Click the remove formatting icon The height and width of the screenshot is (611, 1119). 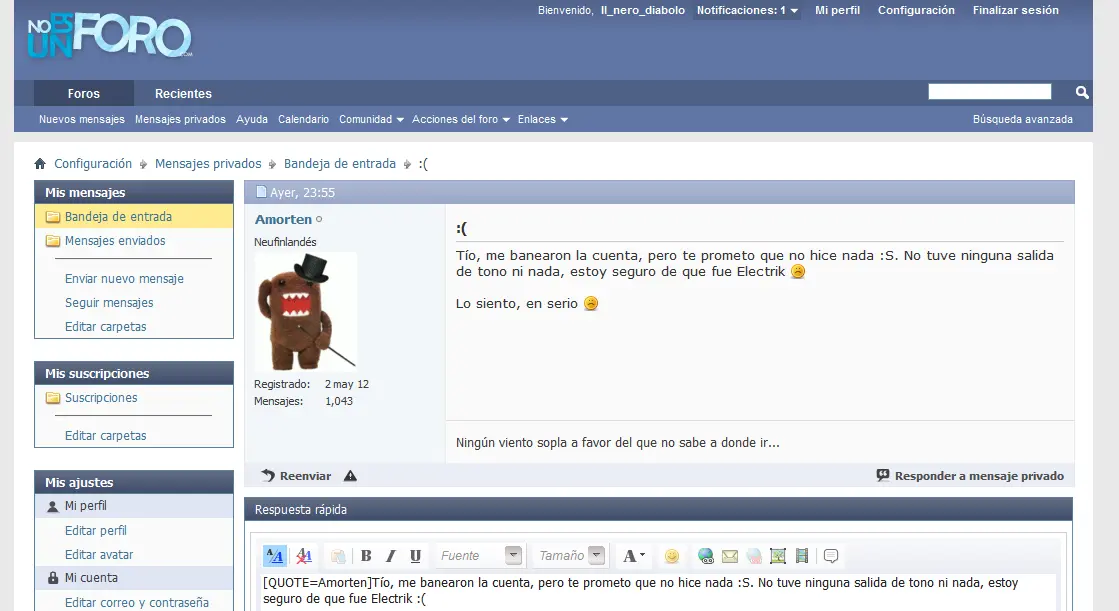pyautogui.click(x=304, y=555)
